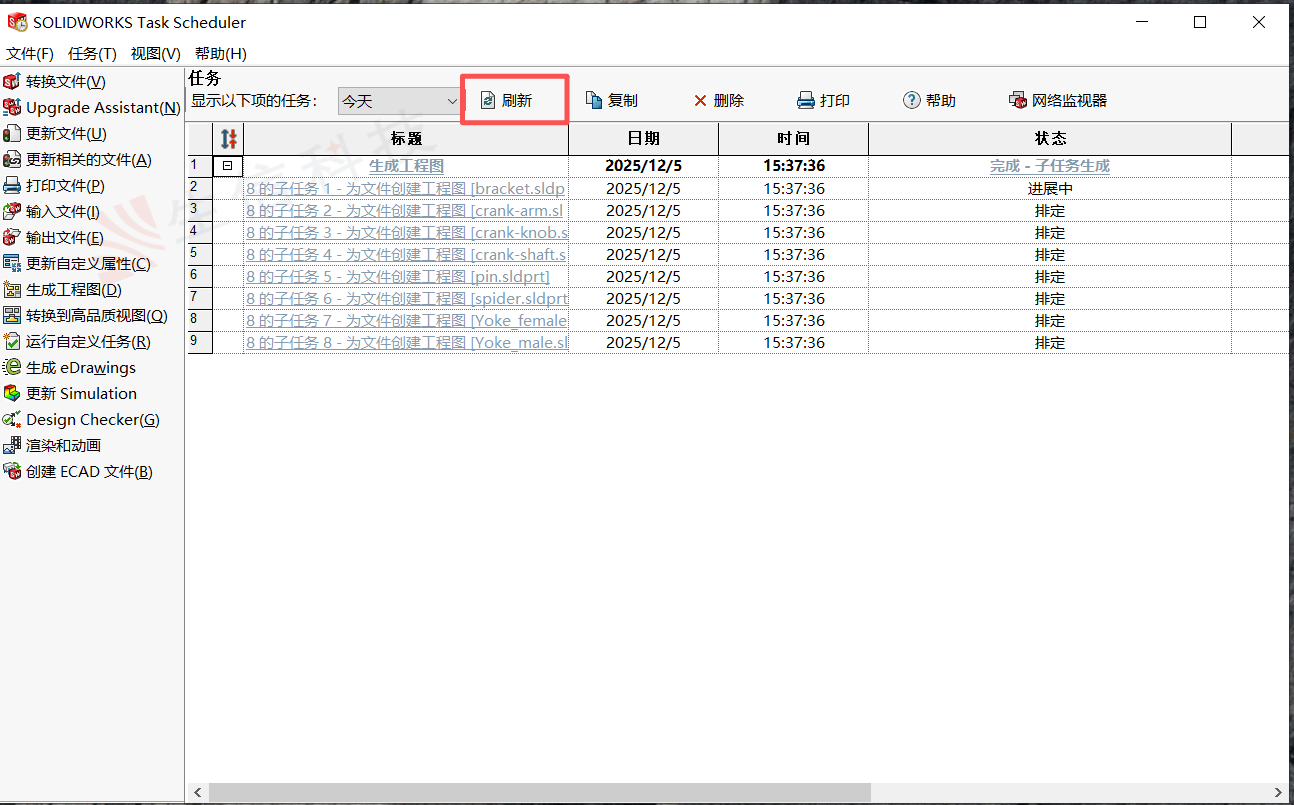Image resolution: width=1294 pixels, height=805 pixels.
Task: Open the 转换文件 task in the sidebar
Action: click(x=55, y=82)
